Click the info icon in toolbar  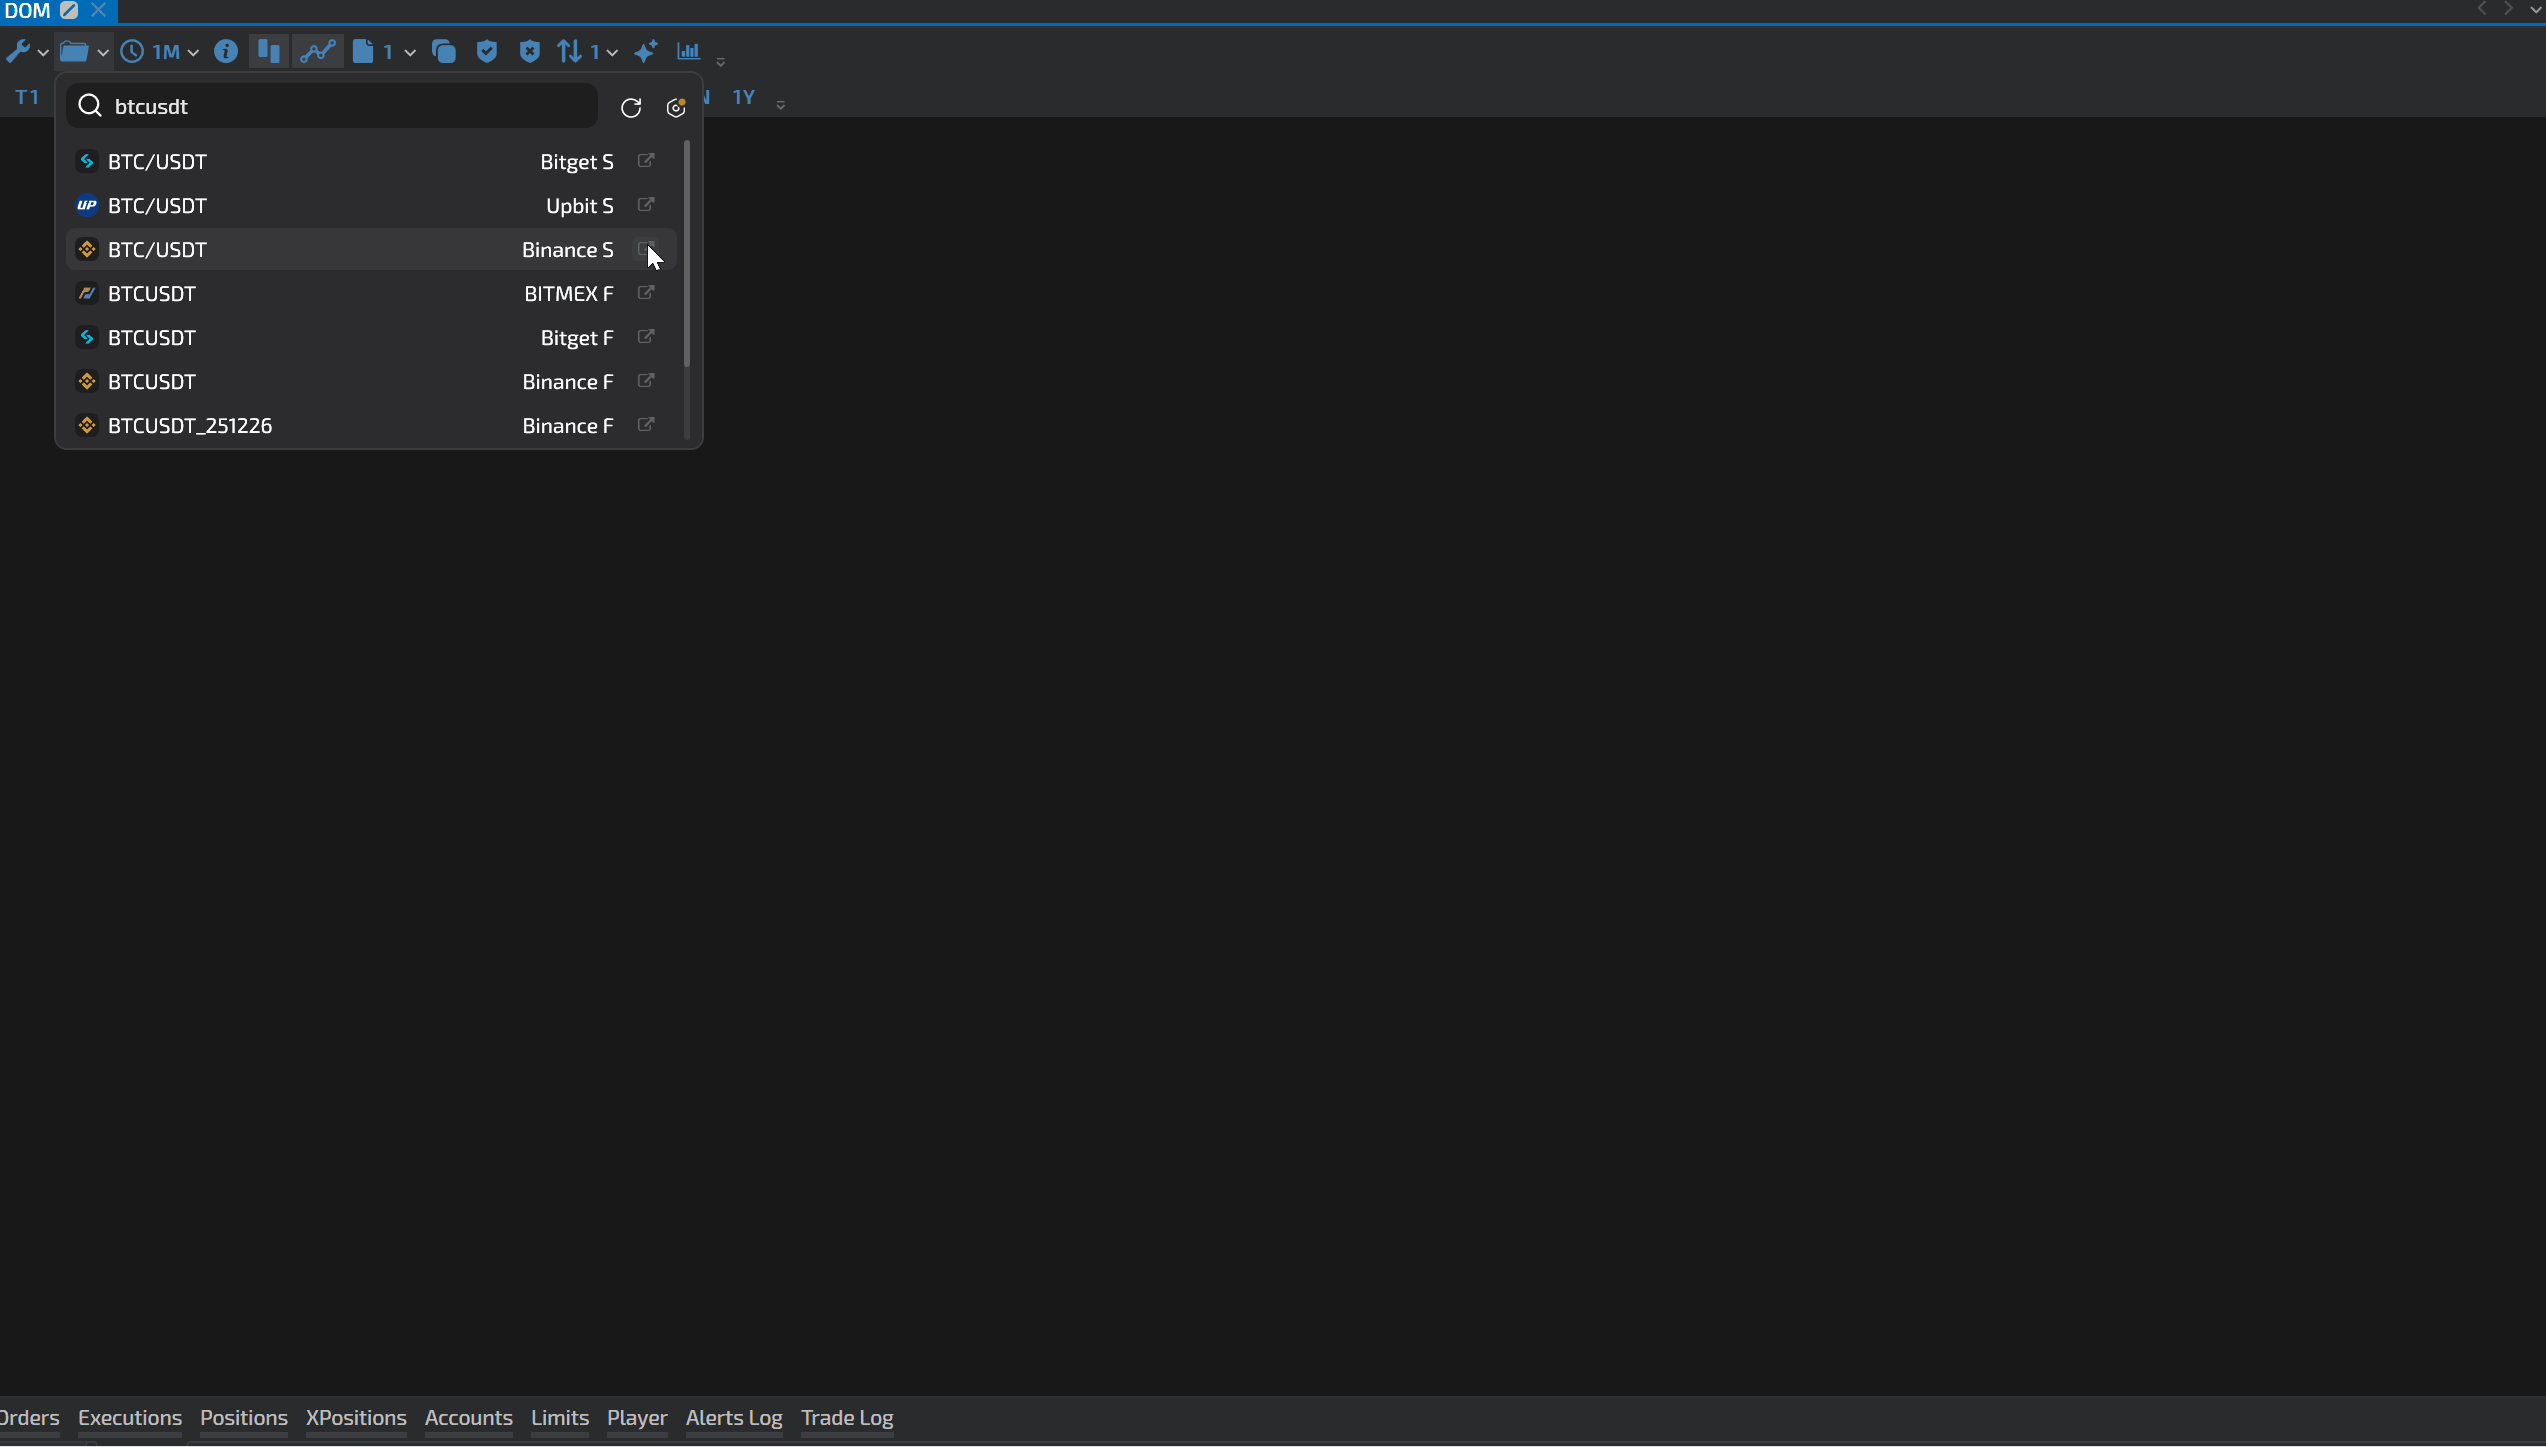[226, 52]
